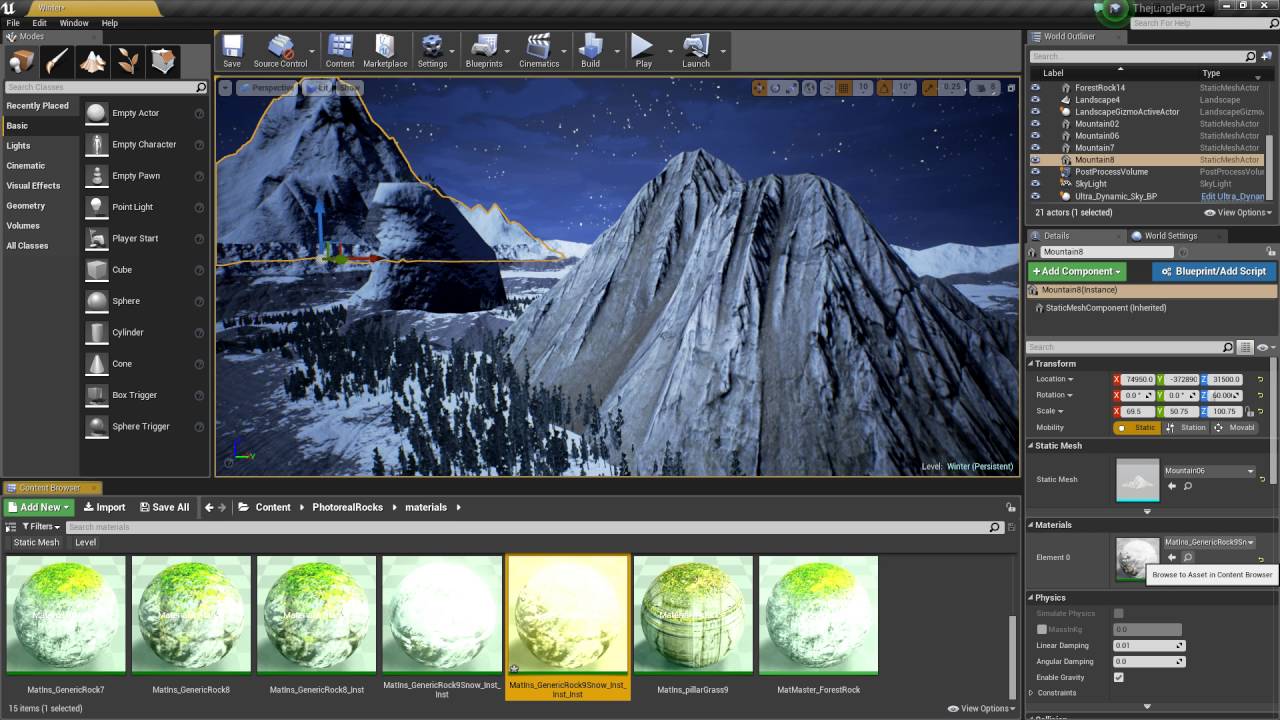Browse to Mountain06 static mesh asset magnifier
This screenshot has height=720, width=1280.
1188,486
